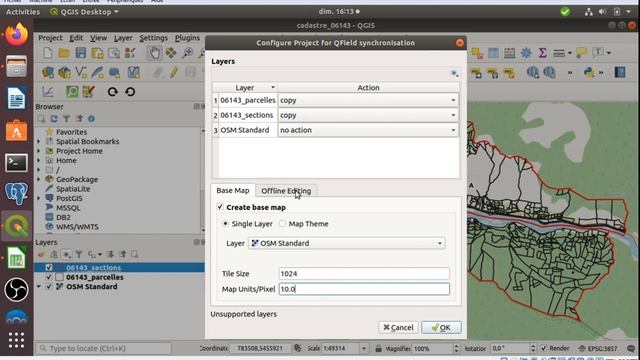
Task: Open the Field Calculator icon
Action: (x=509, y=53)
